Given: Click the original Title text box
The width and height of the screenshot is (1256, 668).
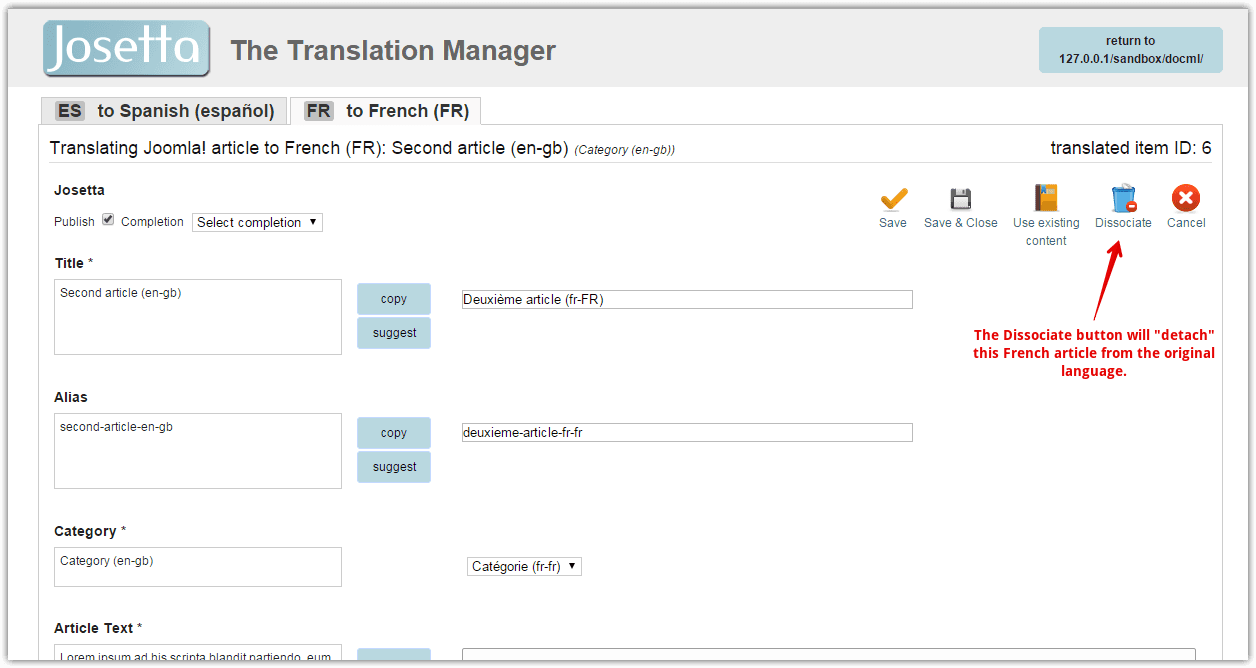Looking at the screenshot, I should (198, 317).
